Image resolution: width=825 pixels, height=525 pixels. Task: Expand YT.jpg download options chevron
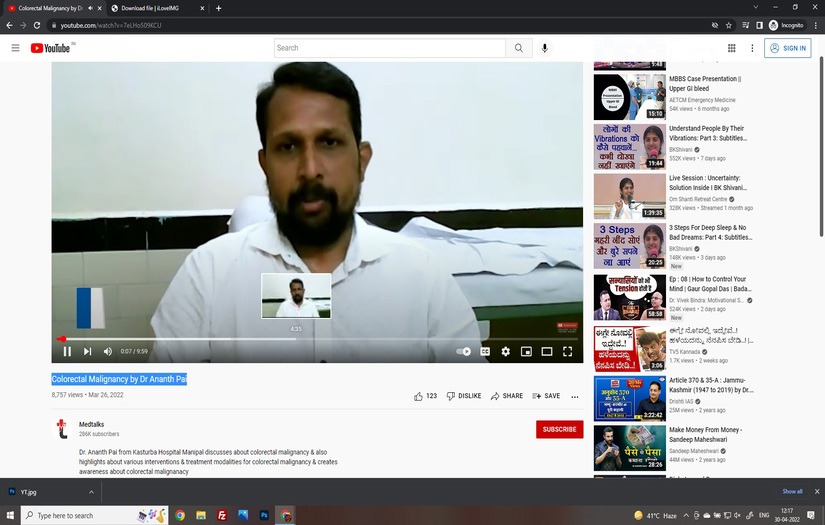tap(91, 492)
